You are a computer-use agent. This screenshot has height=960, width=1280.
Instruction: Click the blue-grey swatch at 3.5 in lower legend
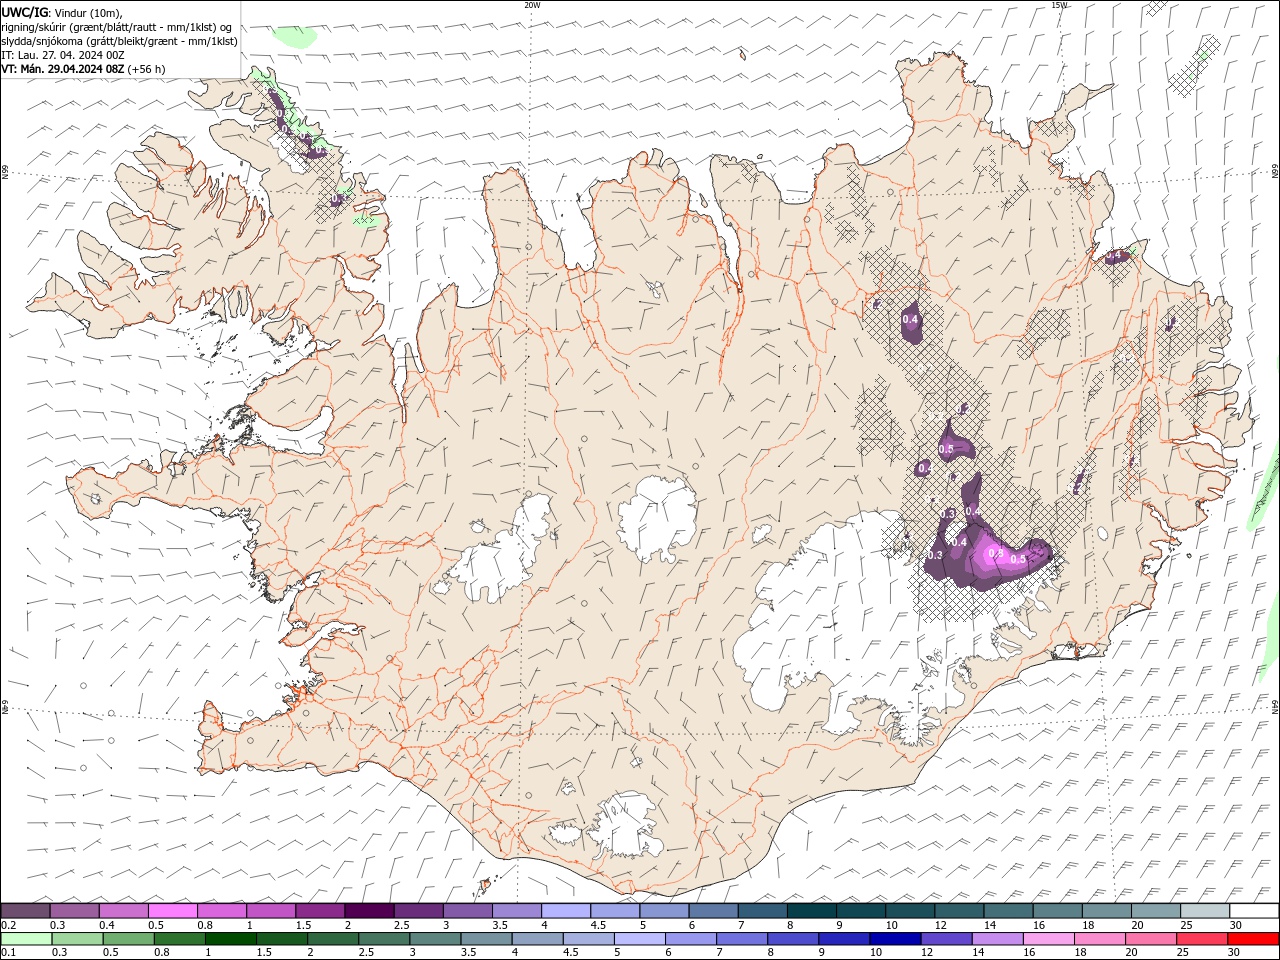[486, 939]
